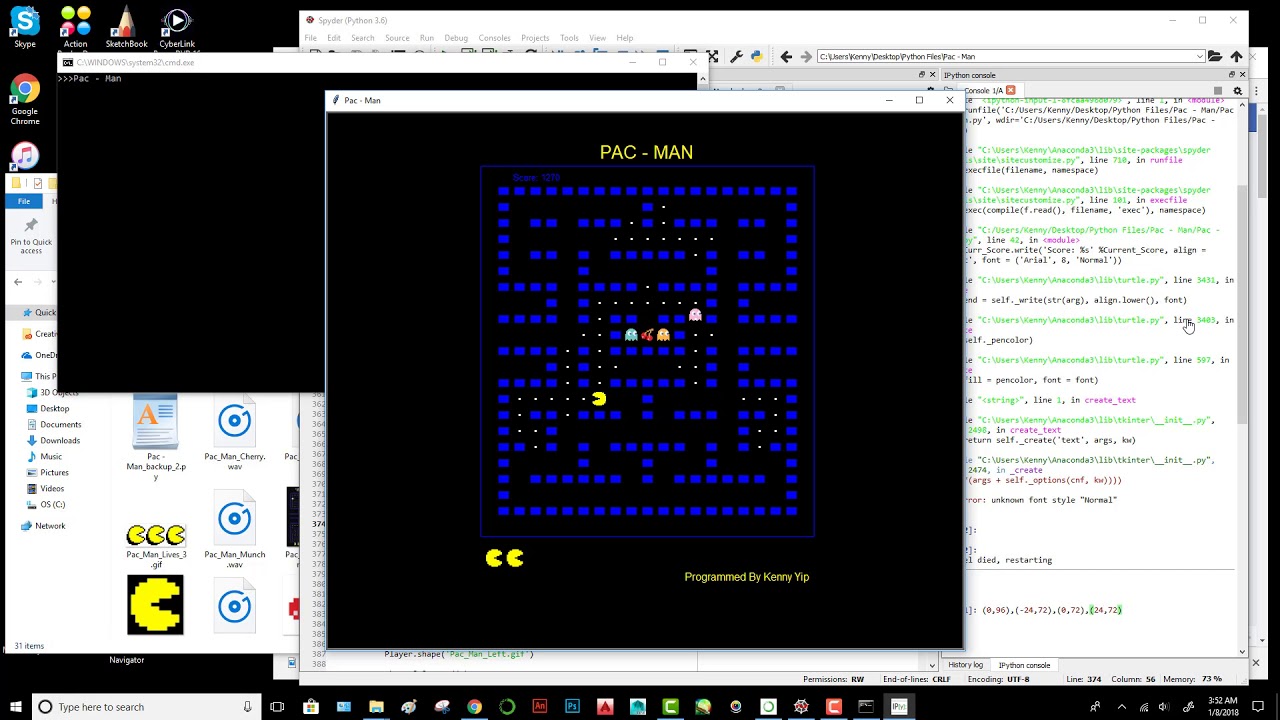Open Spyder Tools menu
The image size is (1280, 720).
pyautogui.click(x=569, y=38)
